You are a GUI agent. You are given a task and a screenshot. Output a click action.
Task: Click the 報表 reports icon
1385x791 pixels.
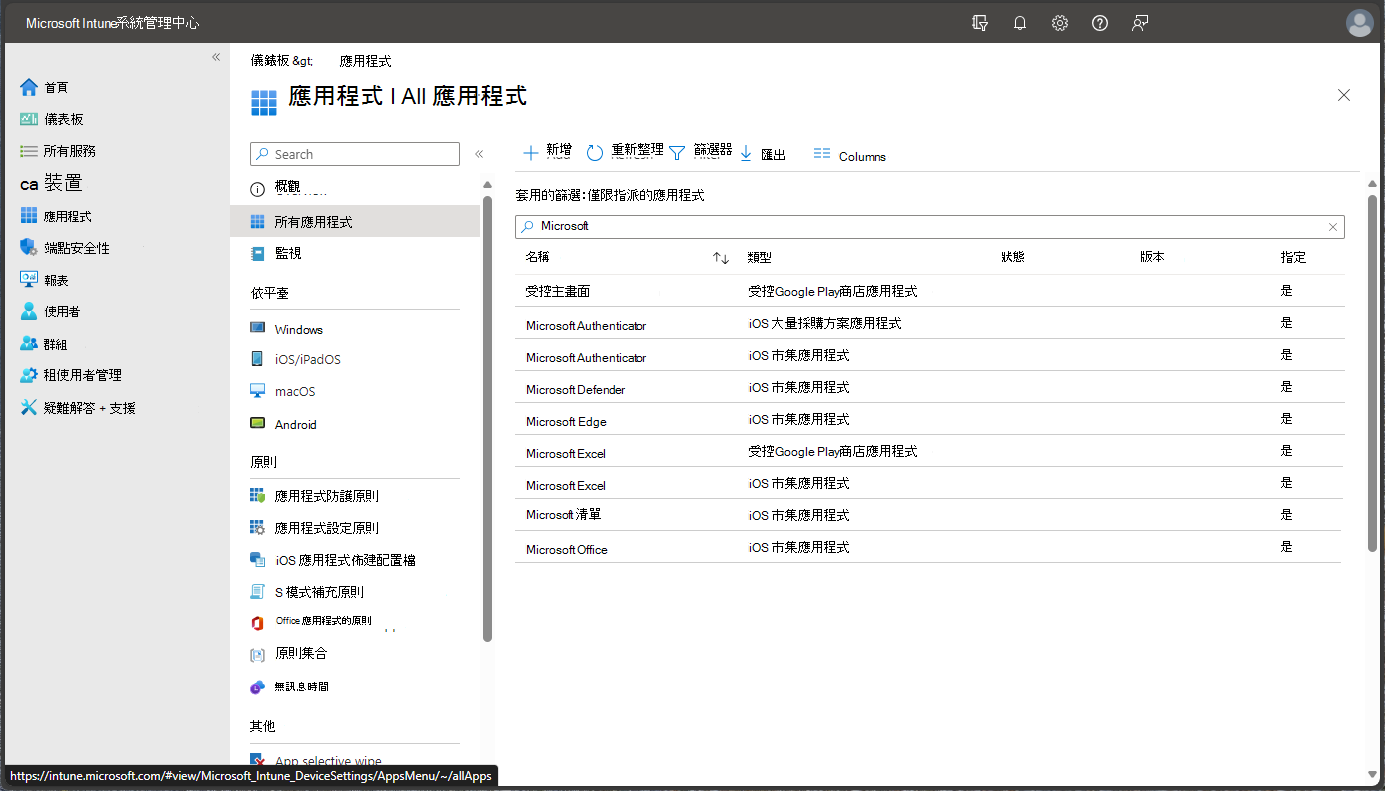[29, 280]
